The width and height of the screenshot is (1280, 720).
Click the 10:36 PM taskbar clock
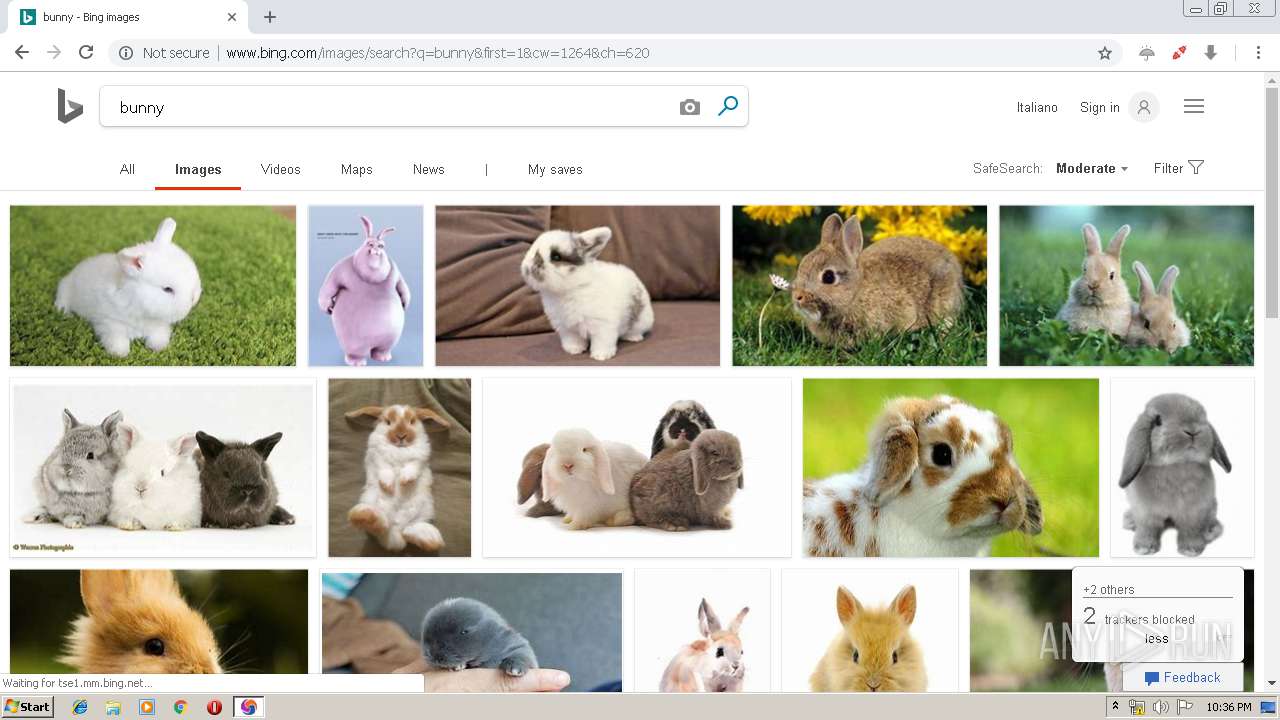click(x=1229, y=707)
